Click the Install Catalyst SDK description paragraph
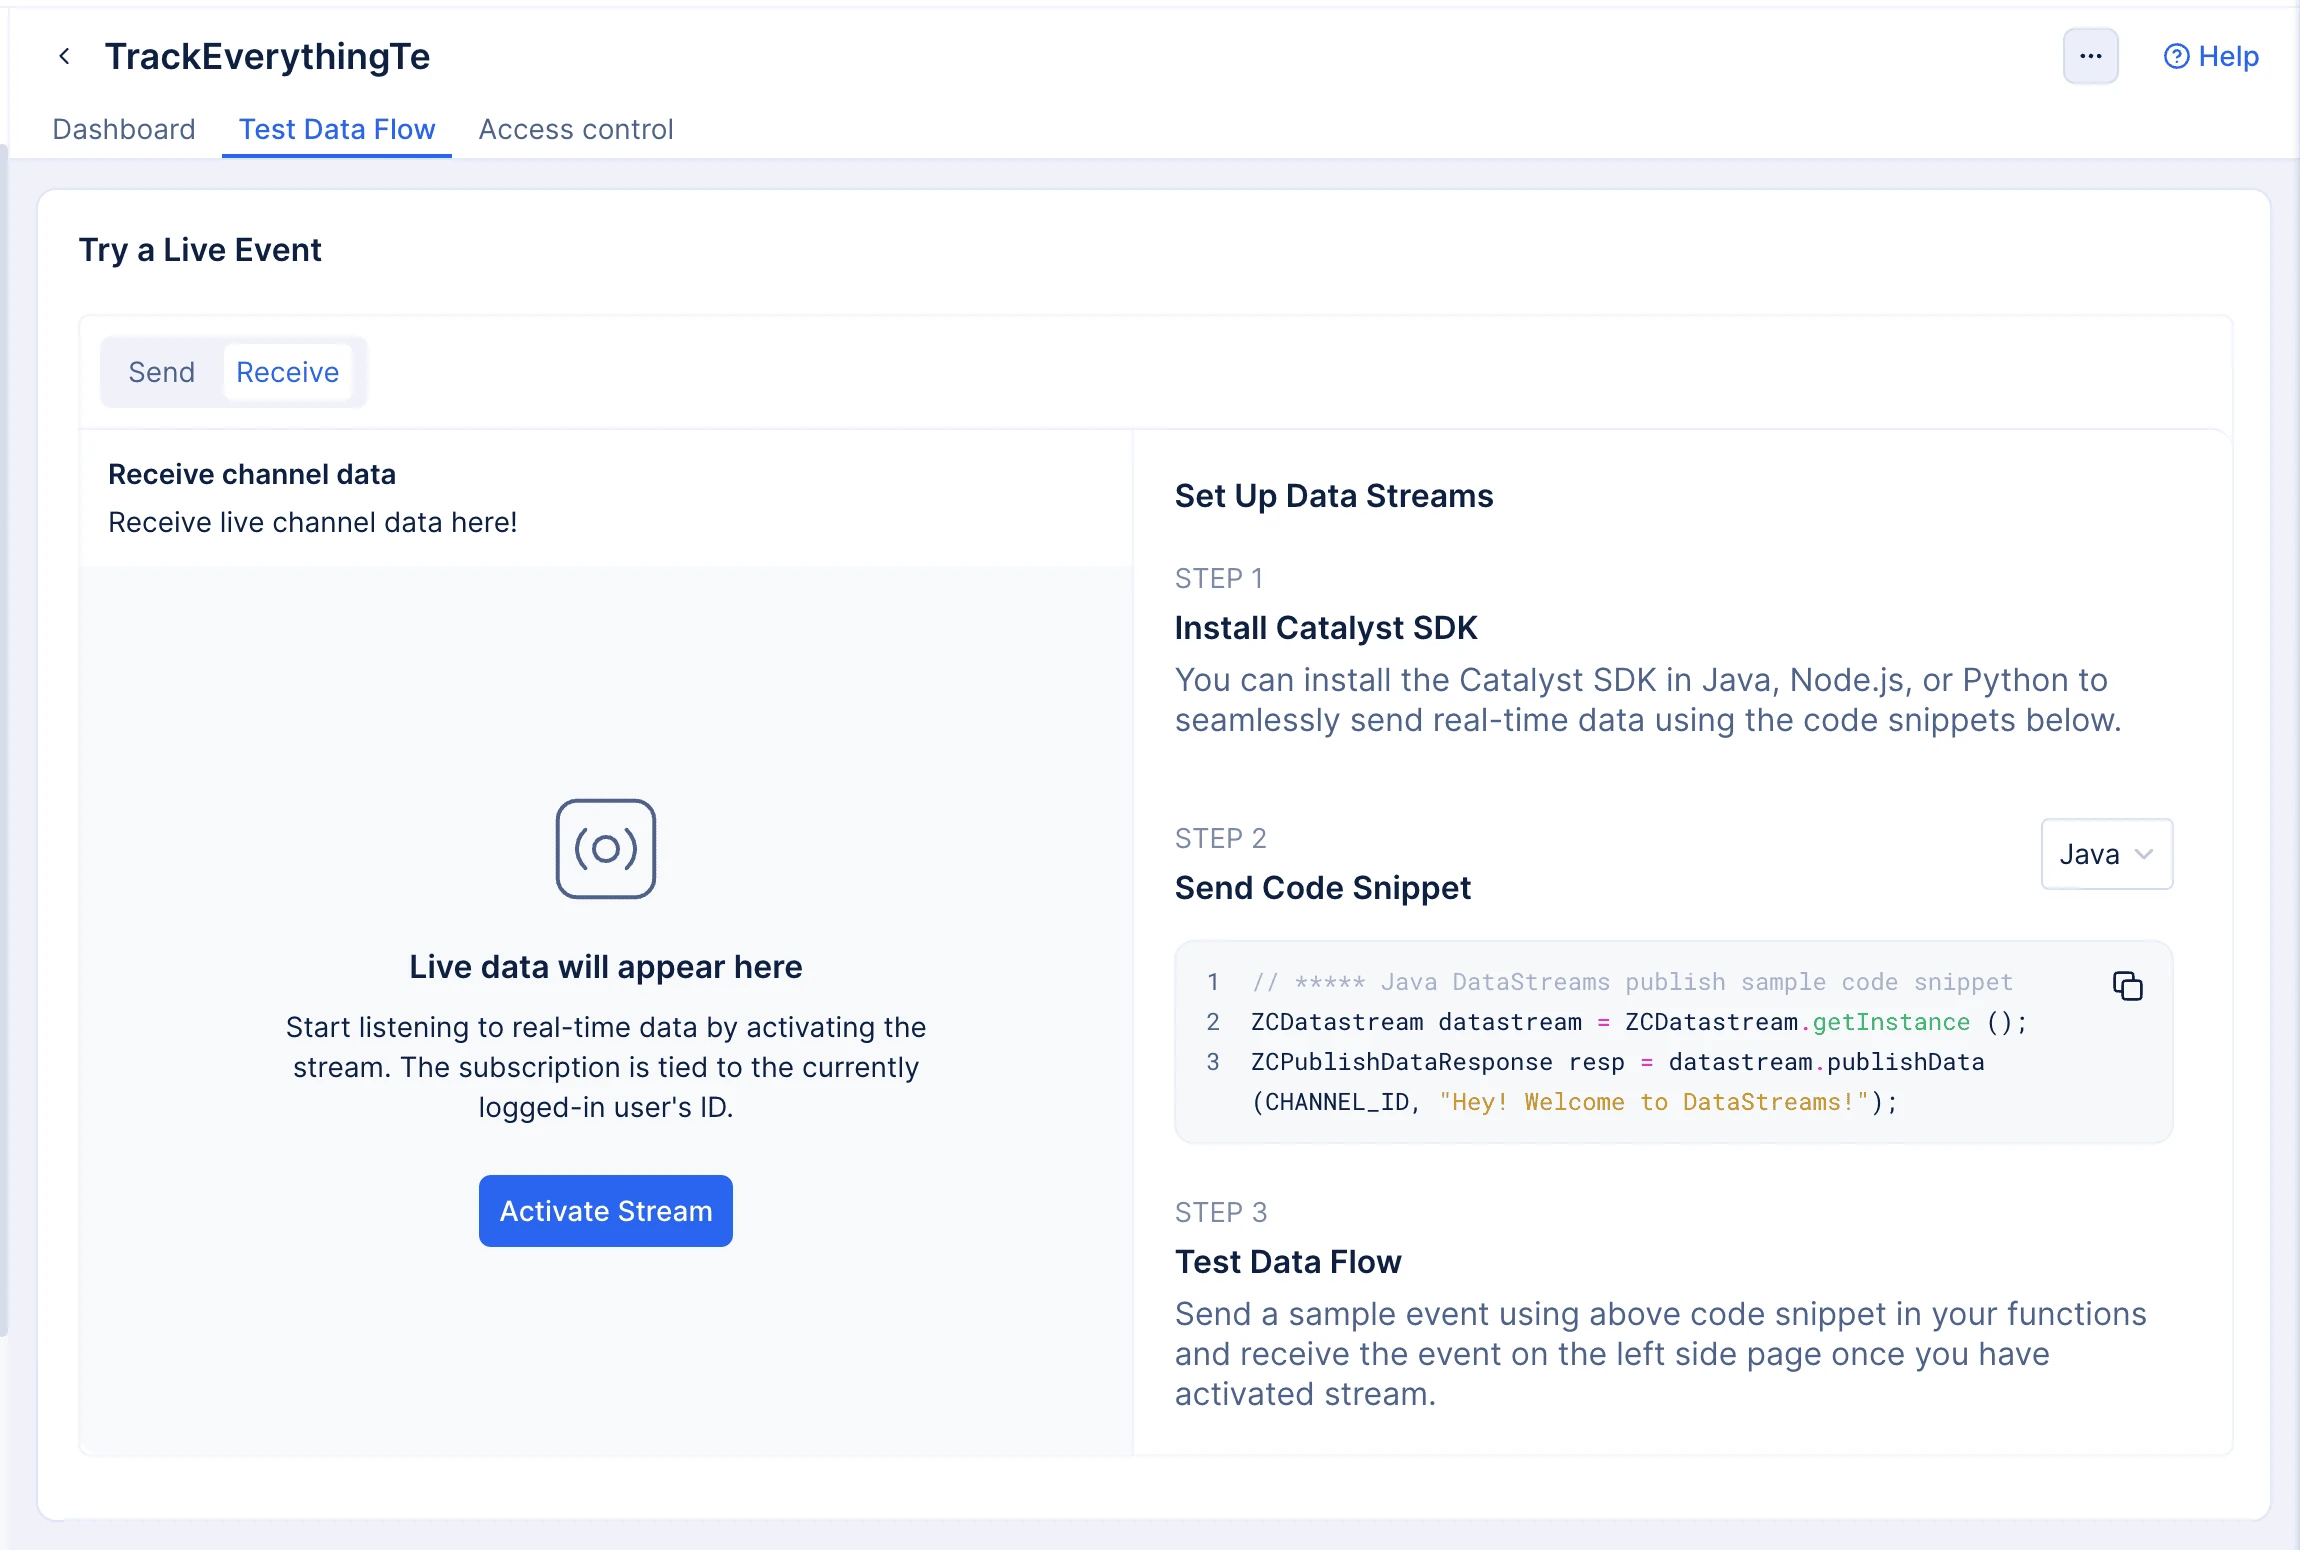 1648,700
